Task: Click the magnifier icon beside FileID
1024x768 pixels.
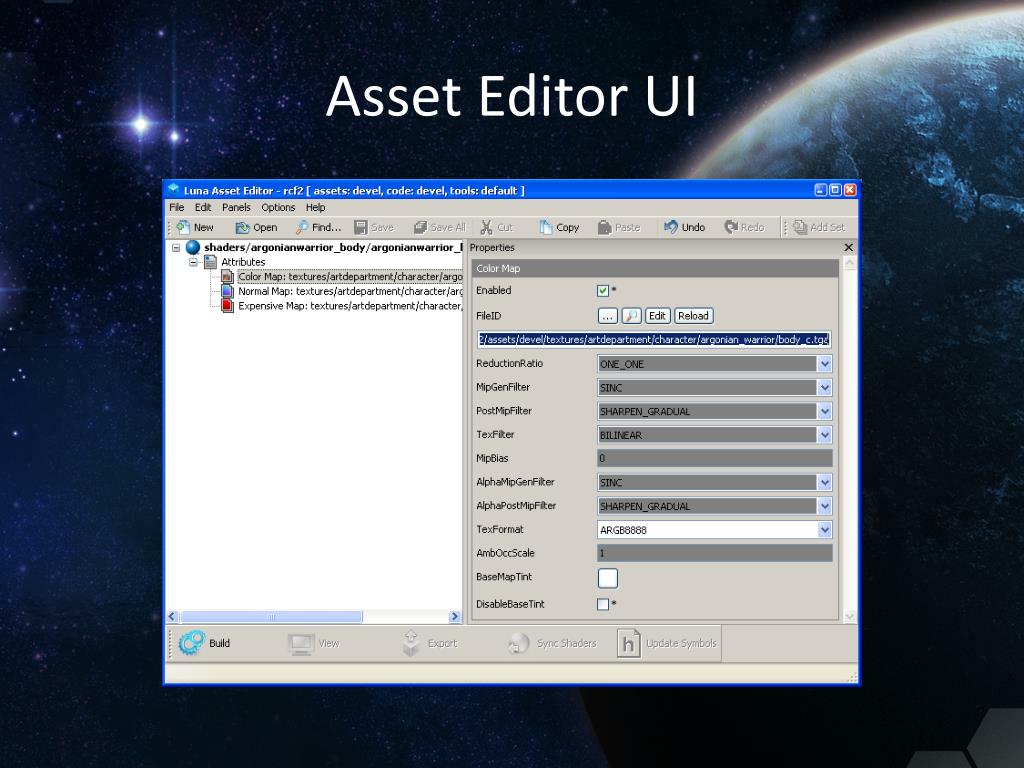Action: [631, 315]
